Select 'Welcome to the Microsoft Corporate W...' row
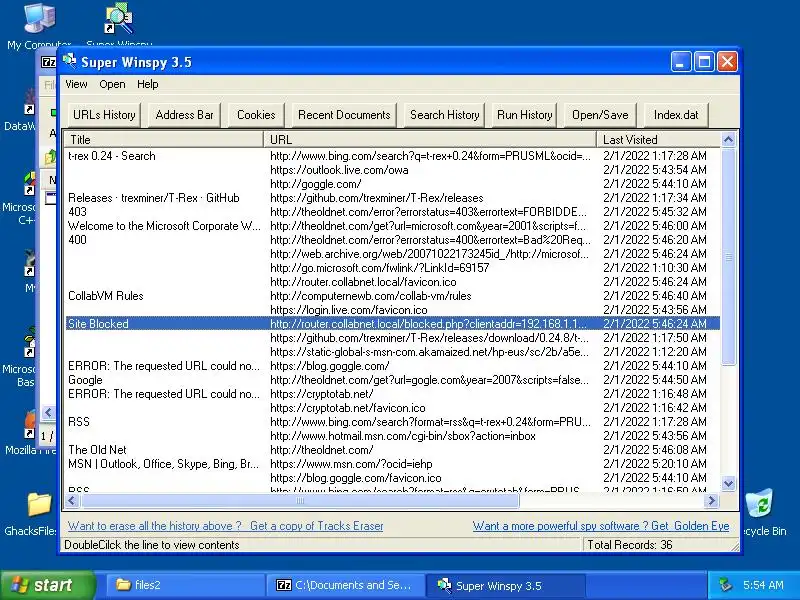The image size is (800, 600). point(392,226)
